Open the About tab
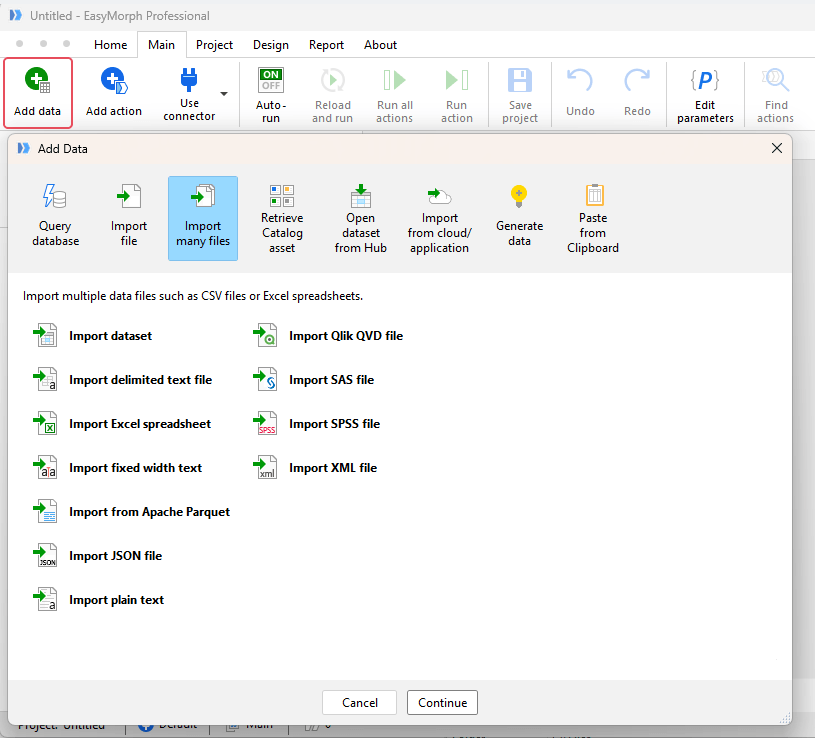 pyautogui.click(x=380, y=45)
